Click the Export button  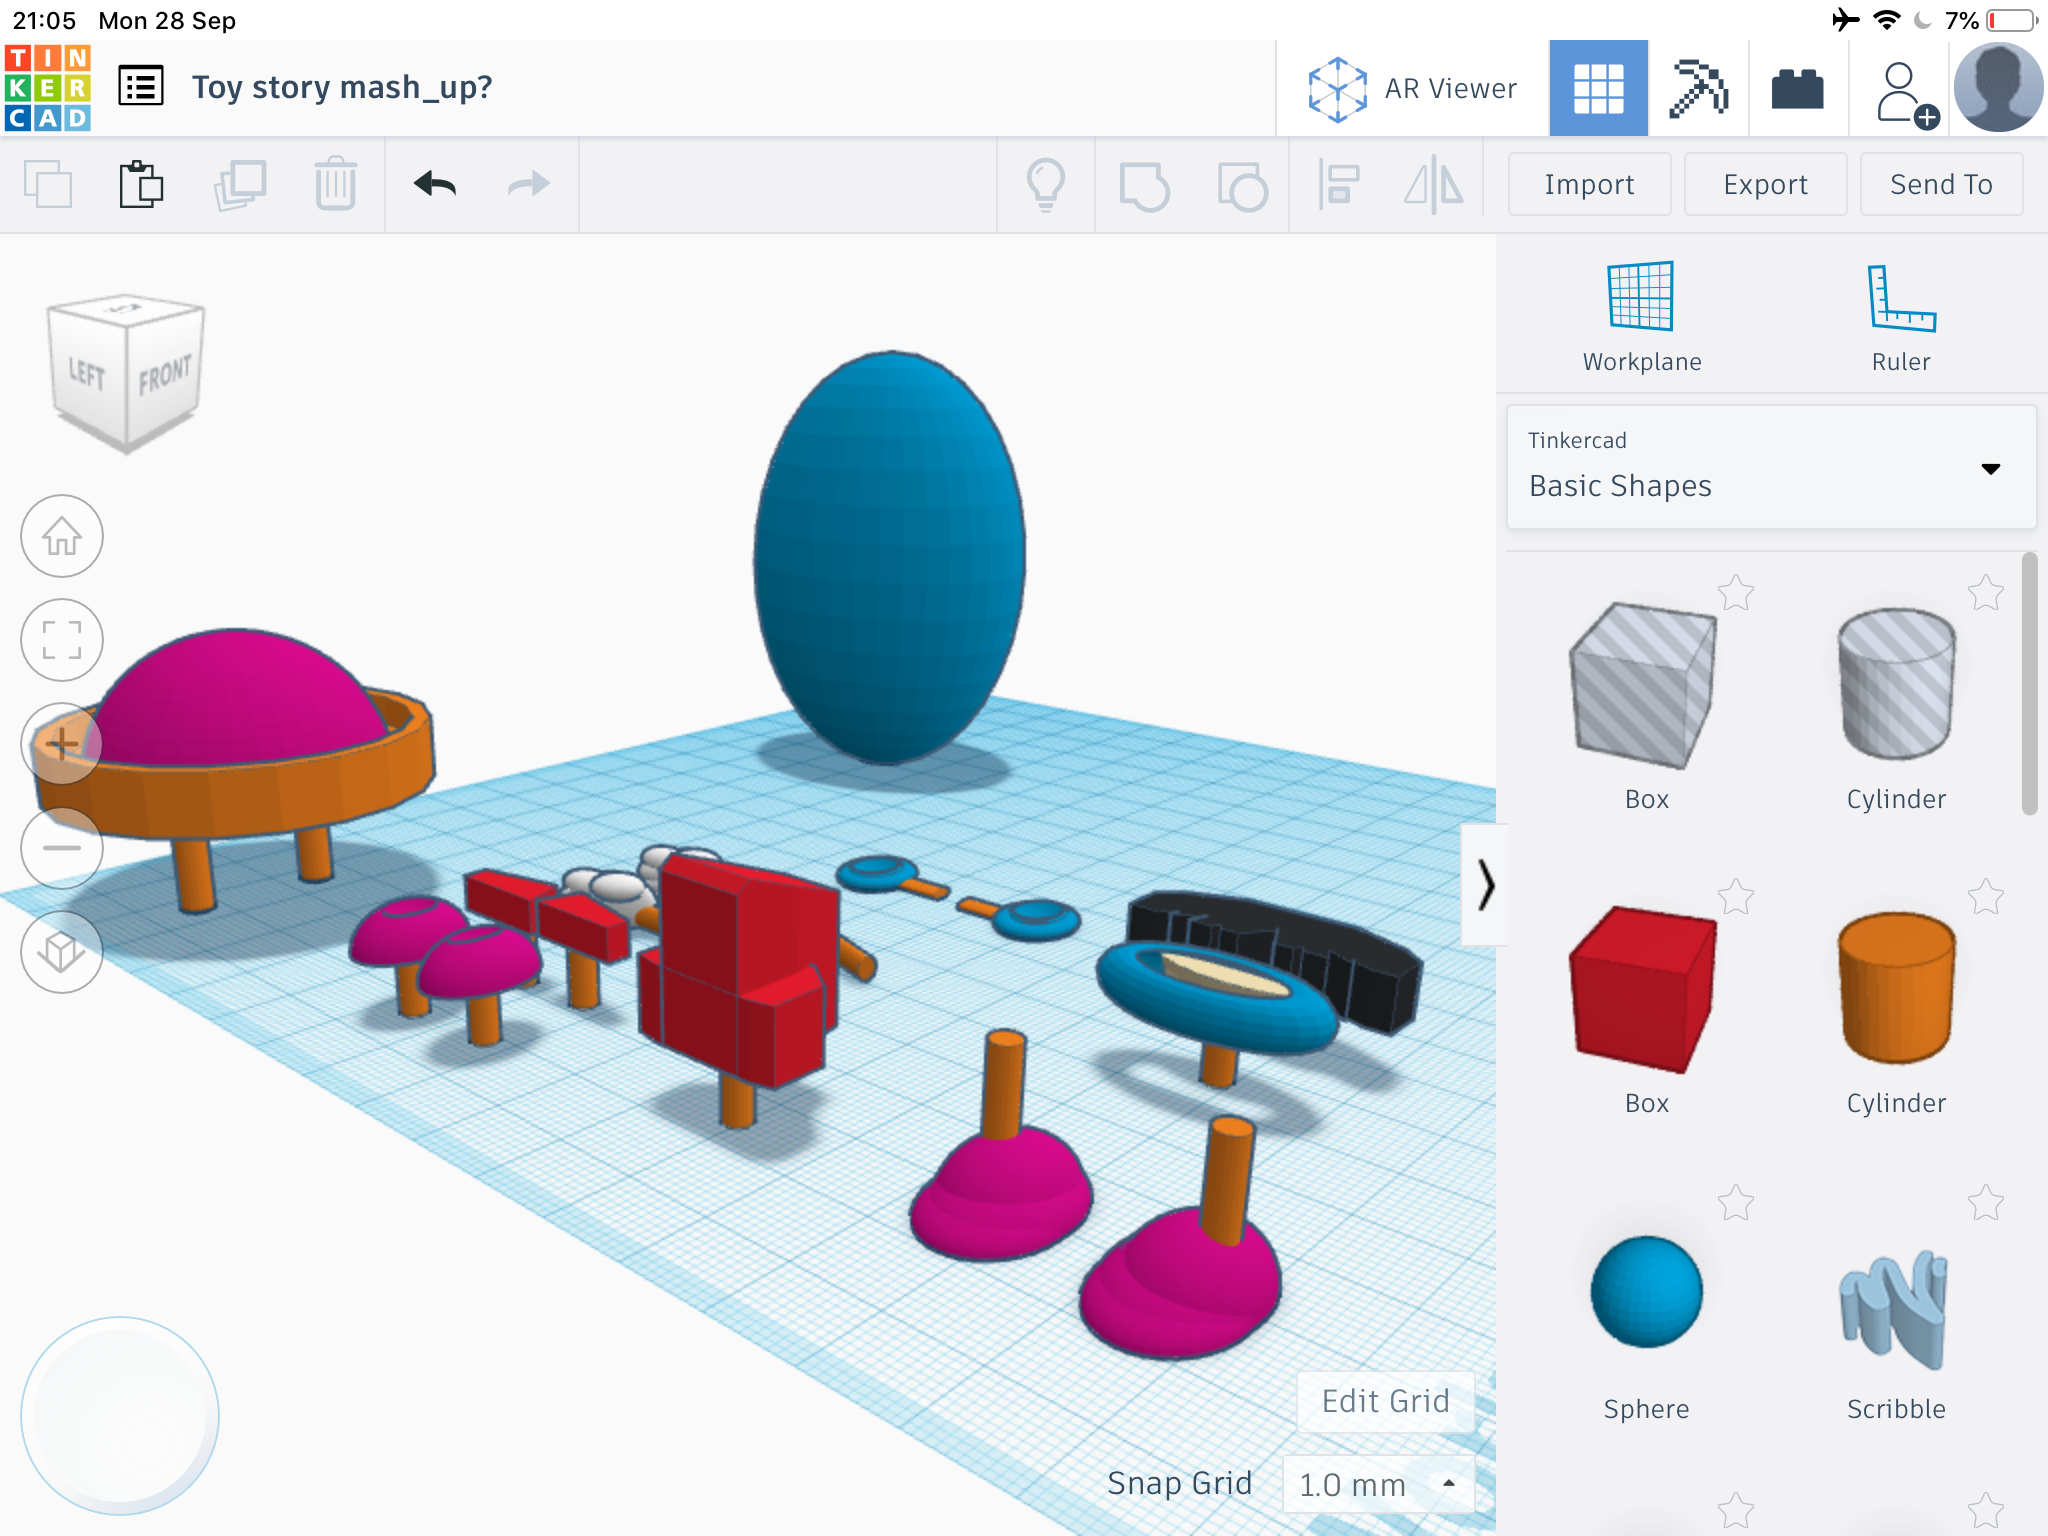coord(1765,184)
